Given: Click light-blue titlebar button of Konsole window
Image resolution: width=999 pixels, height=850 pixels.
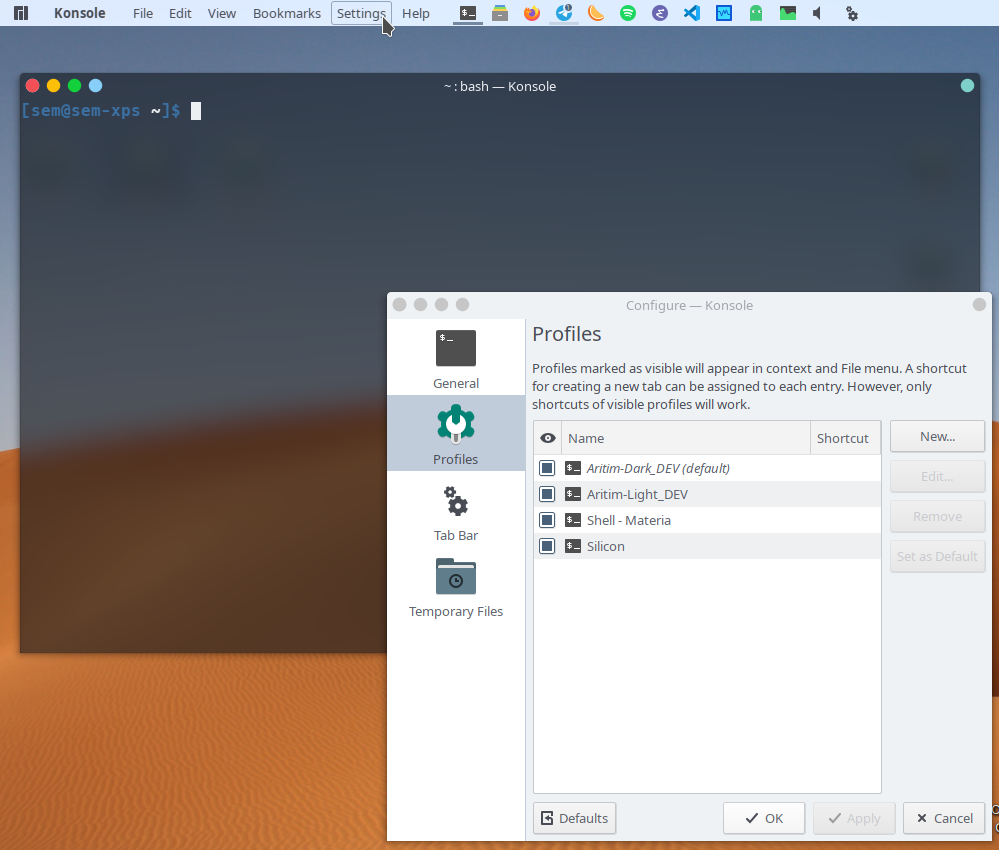Looking at the screenshot, I should (96, 85).
